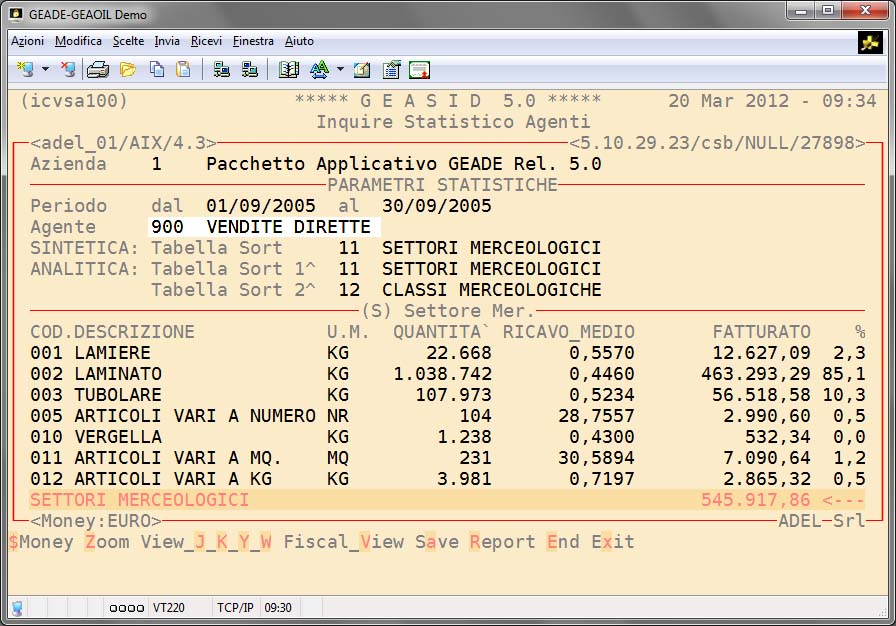Click the copy icon in toolbar

pos(156,70)
